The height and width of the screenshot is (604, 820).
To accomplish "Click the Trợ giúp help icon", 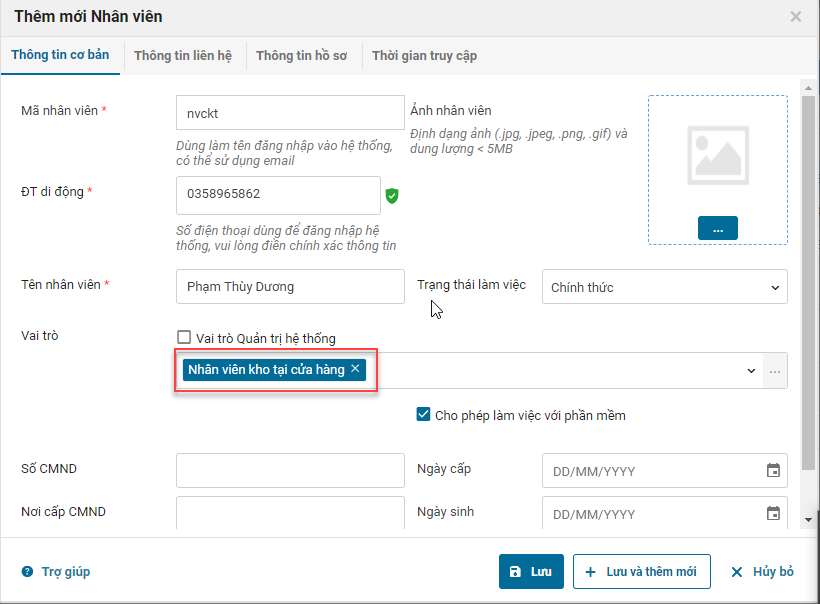I will coord(28,572).
